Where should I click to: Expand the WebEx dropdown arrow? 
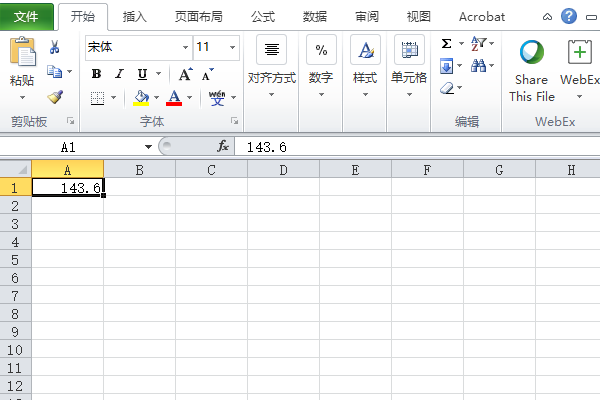coord(579,96)
